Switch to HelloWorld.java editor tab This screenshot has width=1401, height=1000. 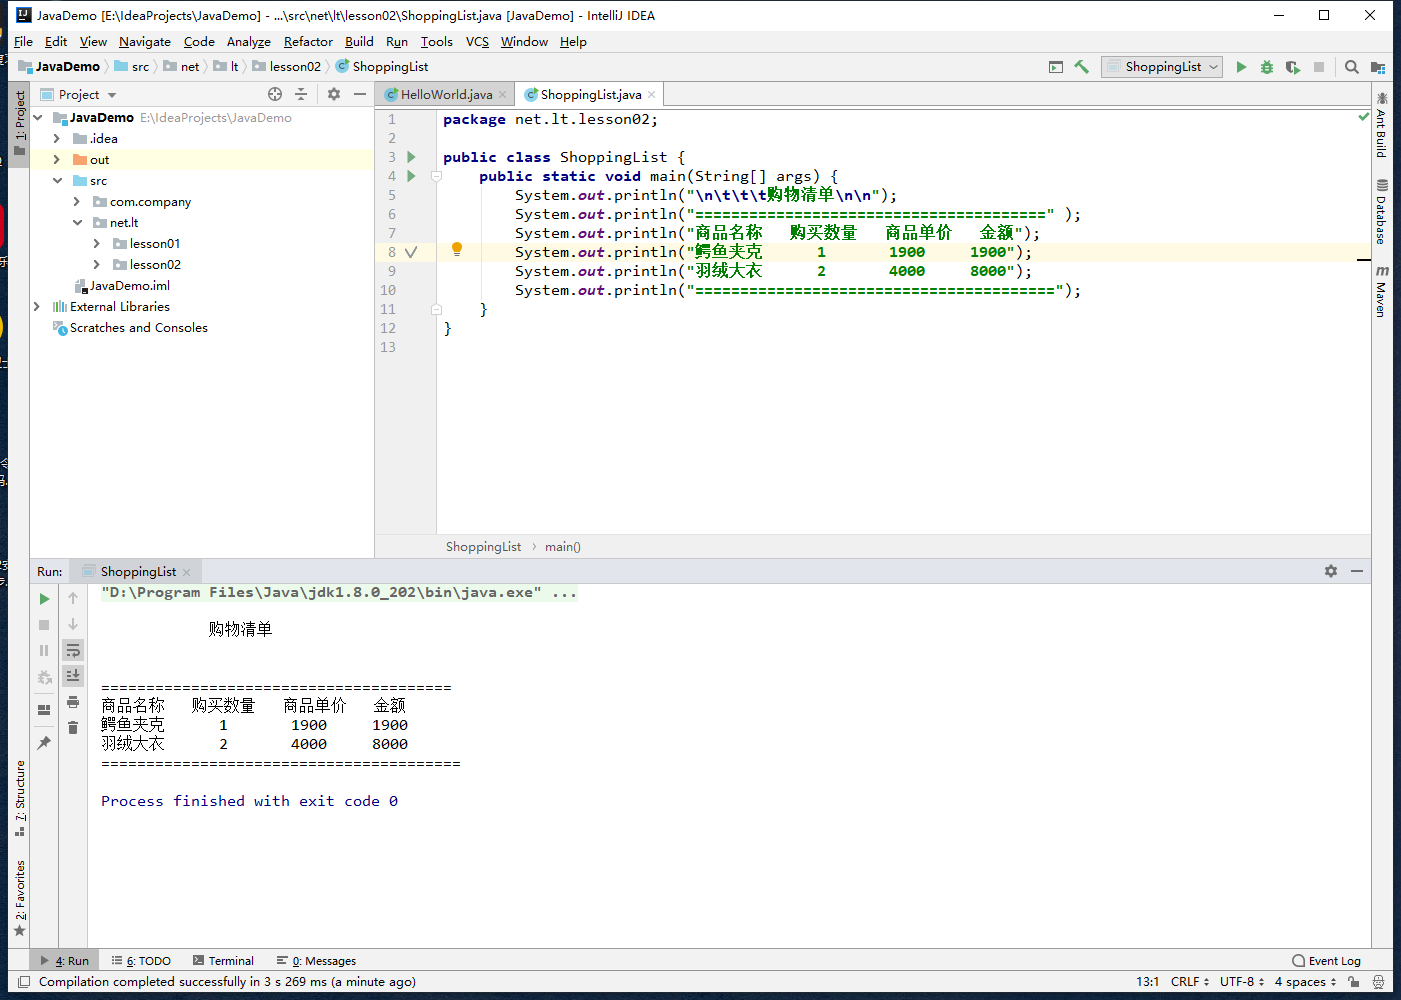[x=446, y=95]
